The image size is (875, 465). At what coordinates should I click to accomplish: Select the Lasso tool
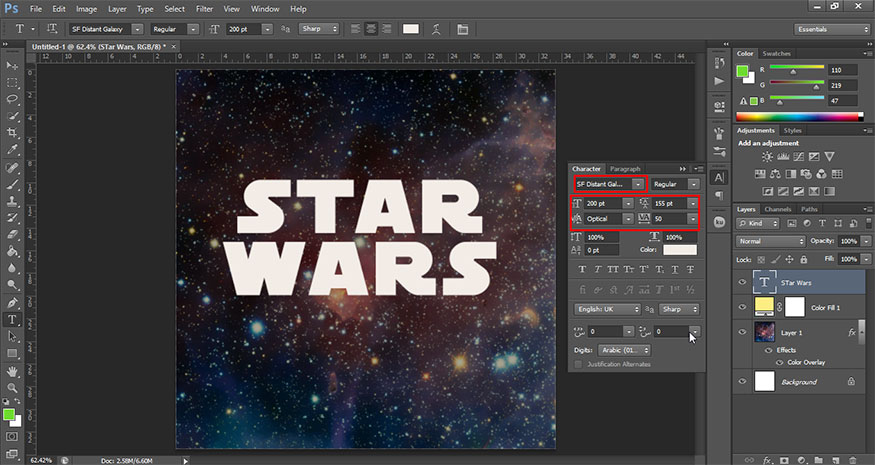(x=12, y=99)
